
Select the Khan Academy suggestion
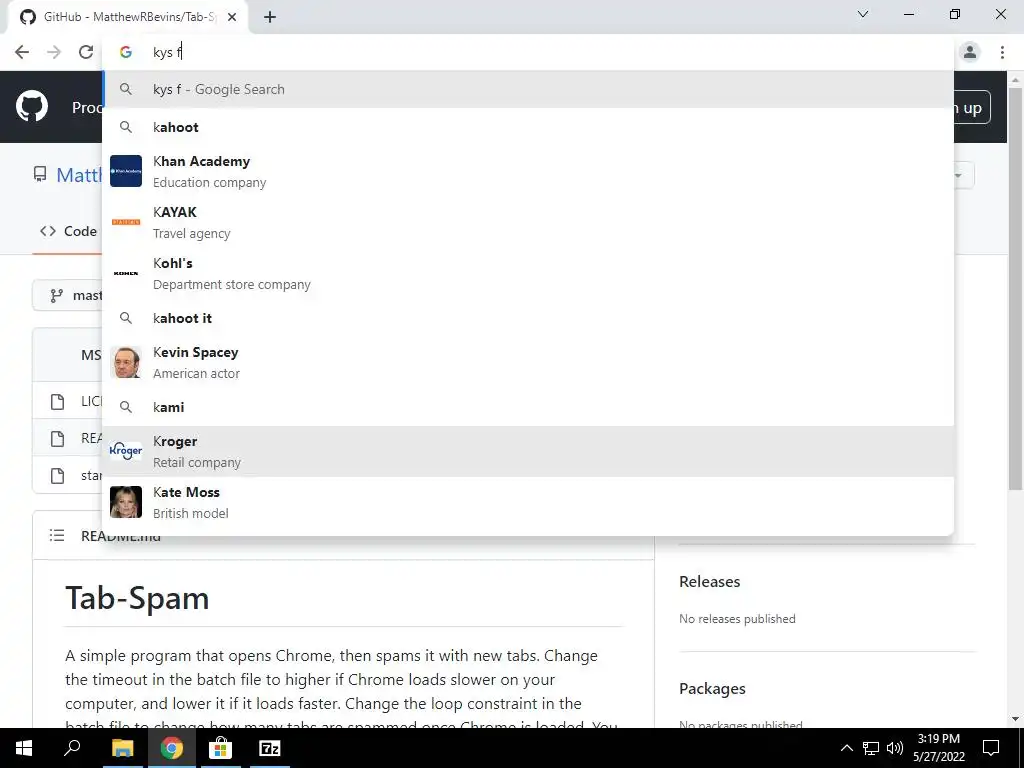(528, 171)
